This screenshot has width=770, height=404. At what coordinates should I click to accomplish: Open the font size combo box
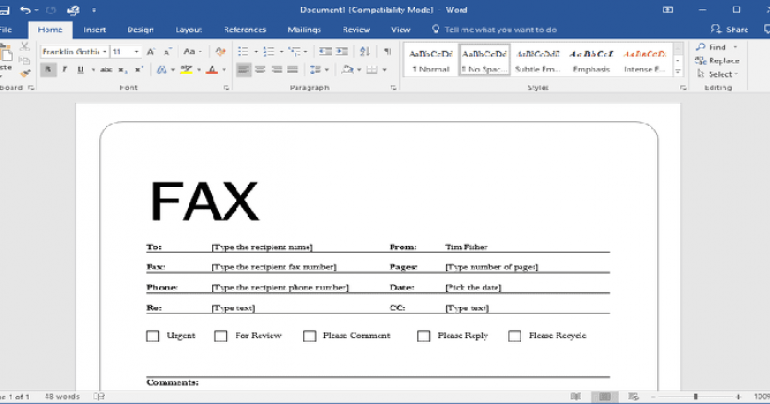[x=126, y=52]
